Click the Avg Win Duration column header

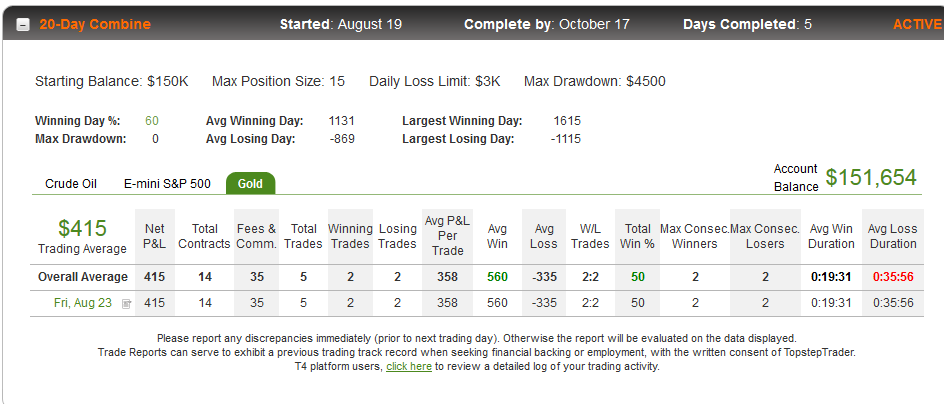831,236
